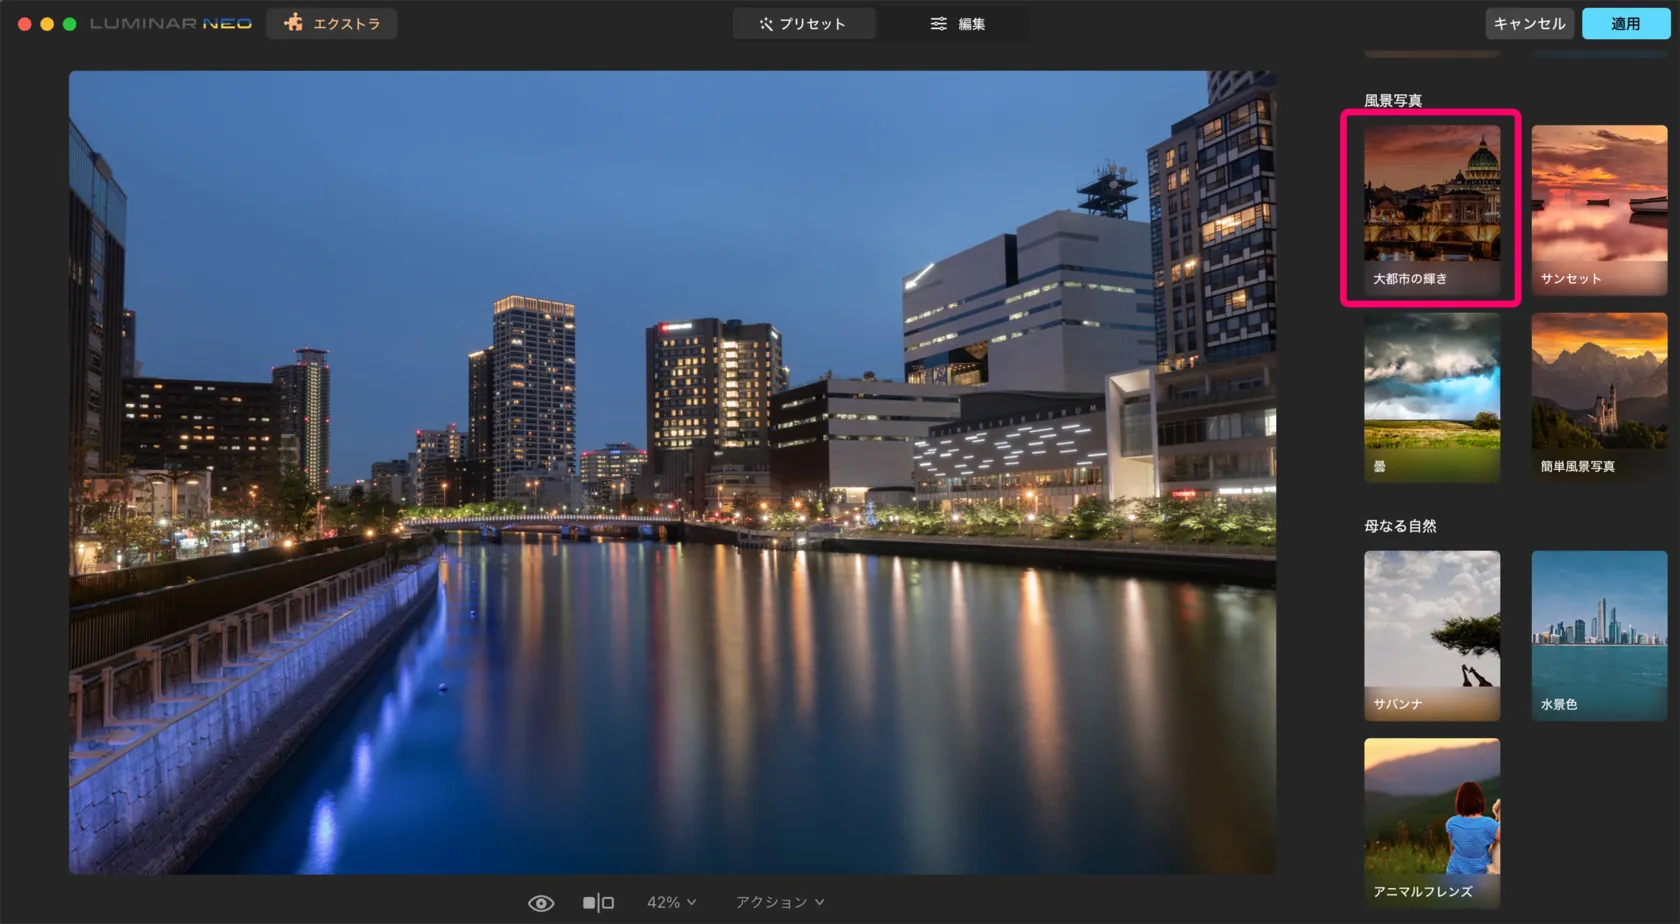Click the キャンセル button
This screenshot has height=924, width=1680.
click(x=1528, y=23)
